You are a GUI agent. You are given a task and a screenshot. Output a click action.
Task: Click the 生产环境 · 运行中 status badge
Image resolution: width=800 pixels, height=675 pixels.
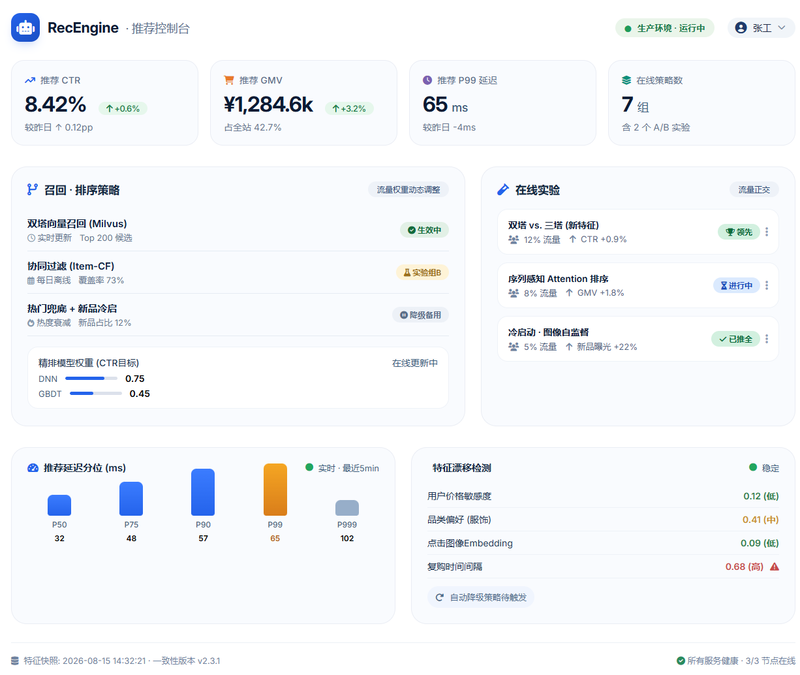point(665,28)
